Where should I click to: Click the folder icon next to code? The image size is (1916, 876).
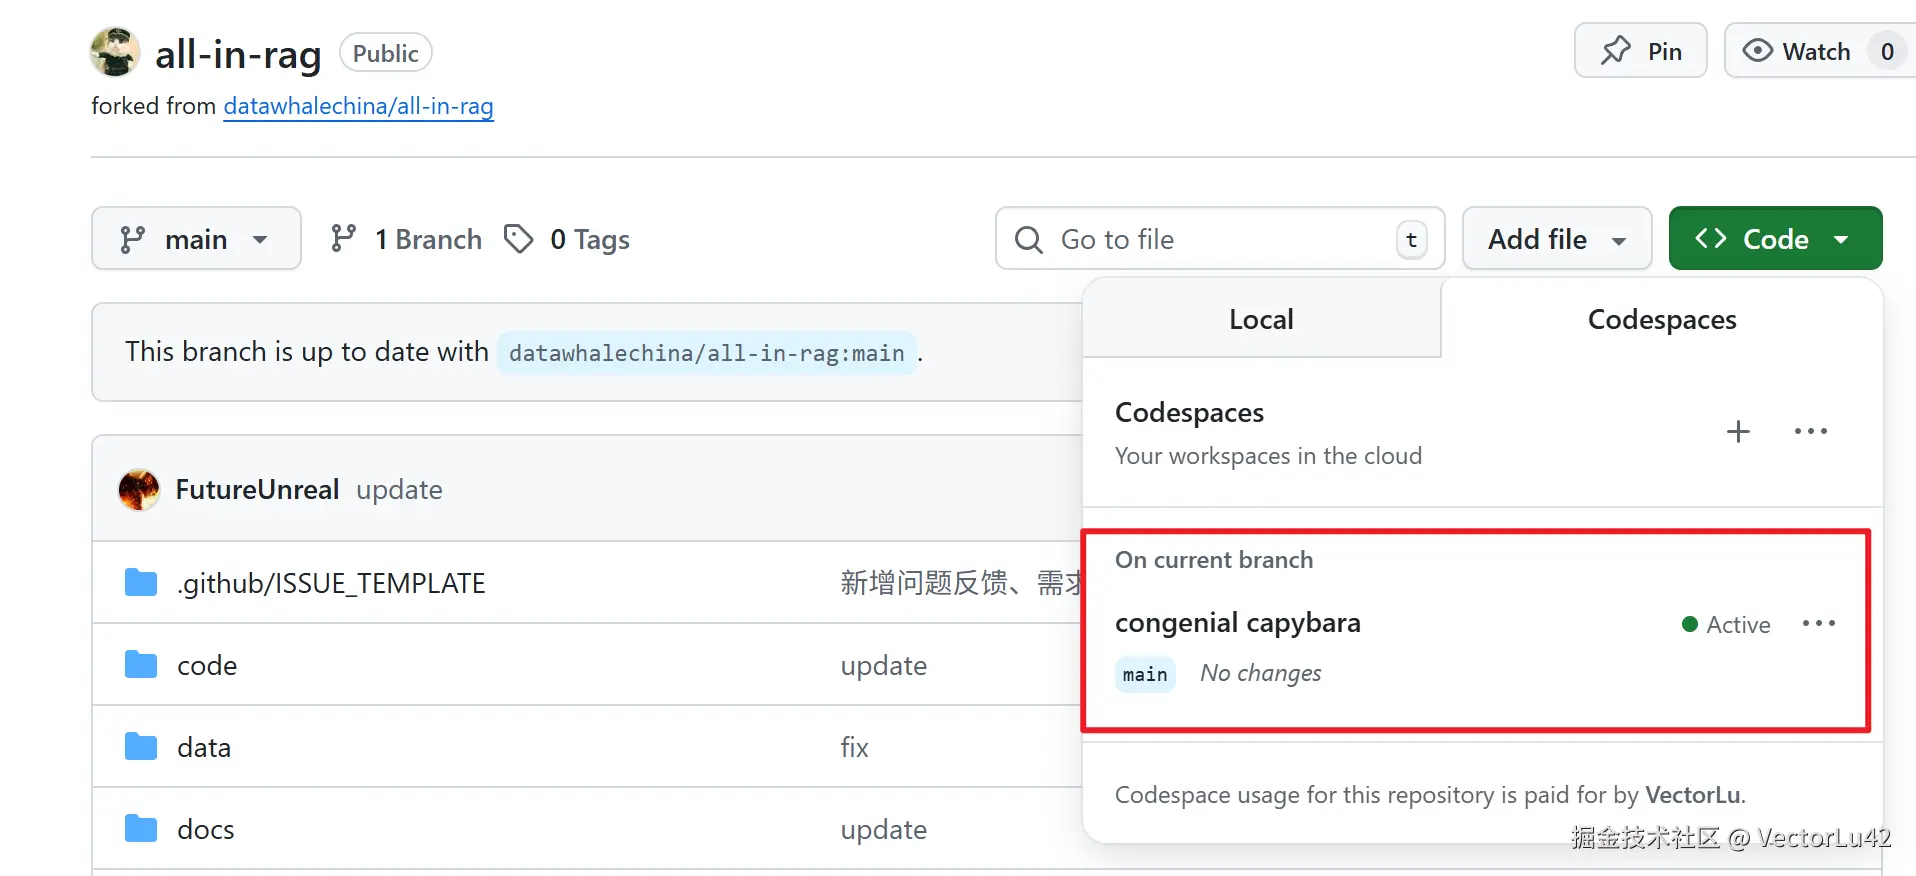tap(141, 664)
